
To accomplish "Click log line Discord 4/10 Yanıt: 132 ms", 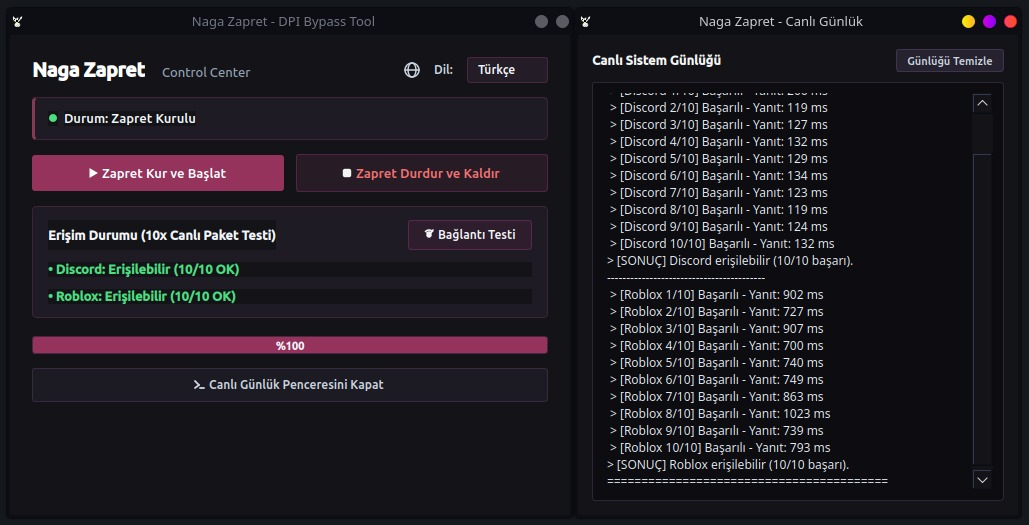I will 719,142.
